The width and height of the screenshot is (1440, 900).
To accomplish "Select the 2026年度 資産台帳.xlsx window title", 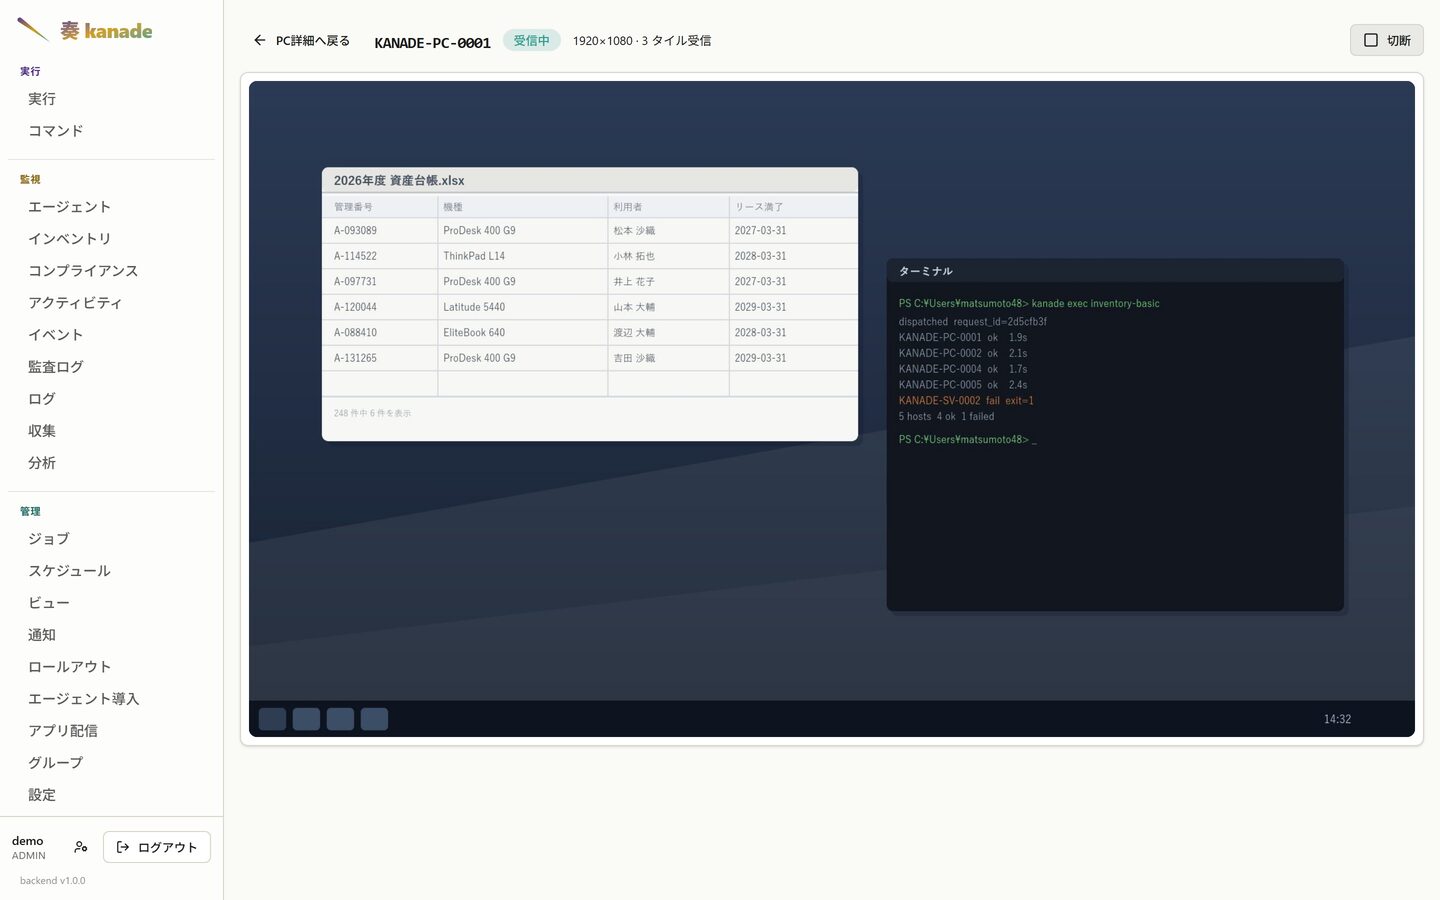I will pyautogui.click(x=399, y=181).
